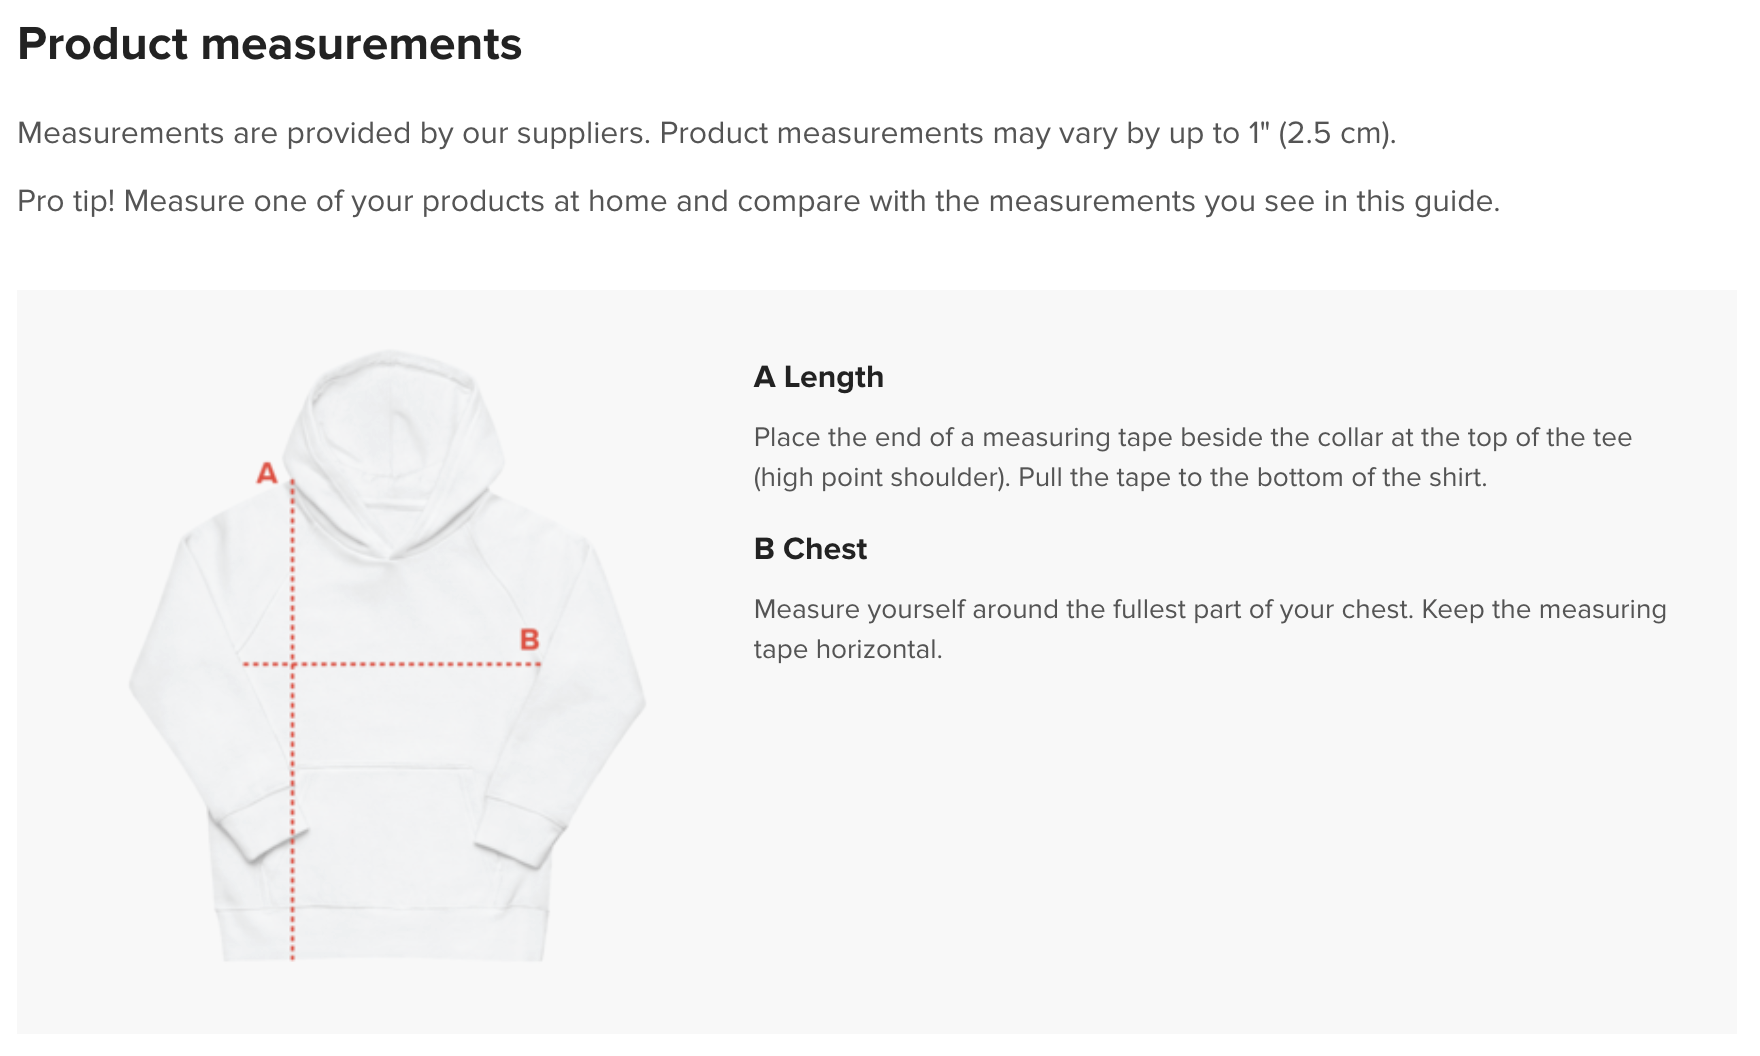Click the "(2.5 cm)" measurement text
This screenshot has width=1760, height=1056.
tap(1336, 133)
